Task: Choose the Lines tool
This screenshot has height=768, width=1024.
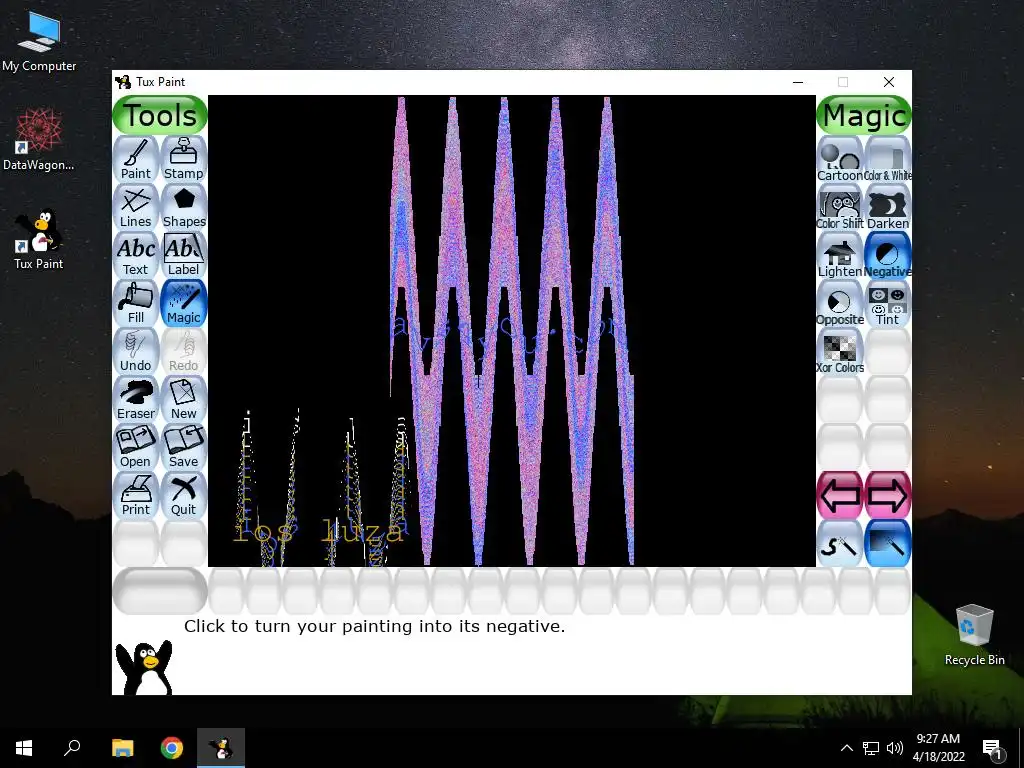Action: pos(136,206)
